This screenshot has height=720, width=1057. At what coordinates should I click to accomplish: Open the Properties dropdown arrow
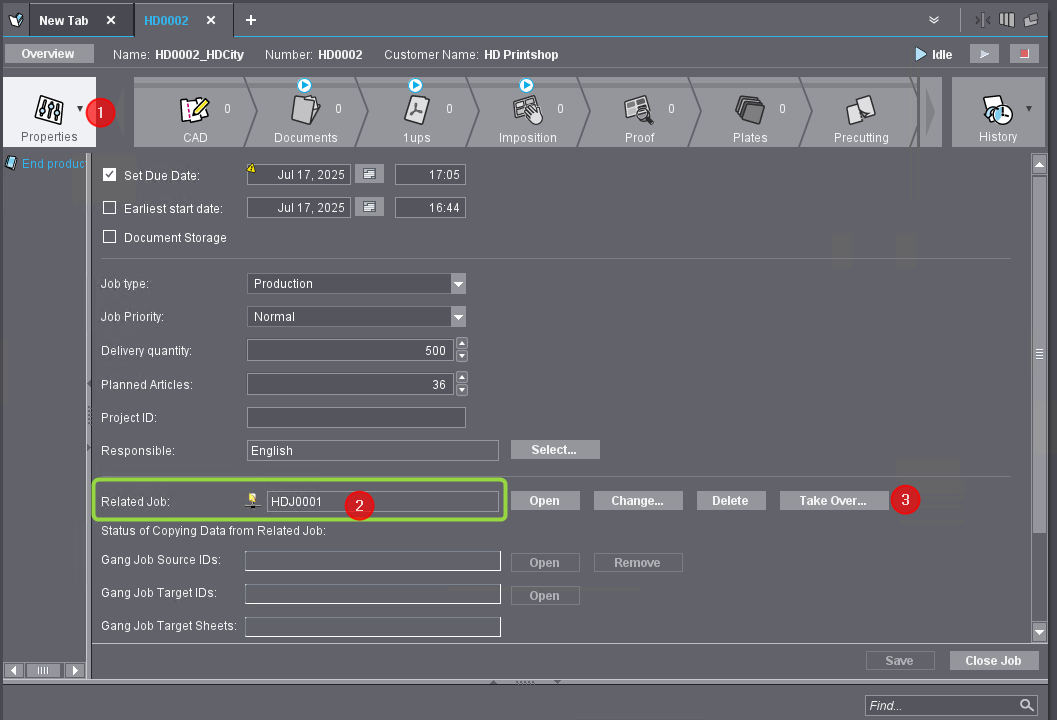tap(80, 108)
